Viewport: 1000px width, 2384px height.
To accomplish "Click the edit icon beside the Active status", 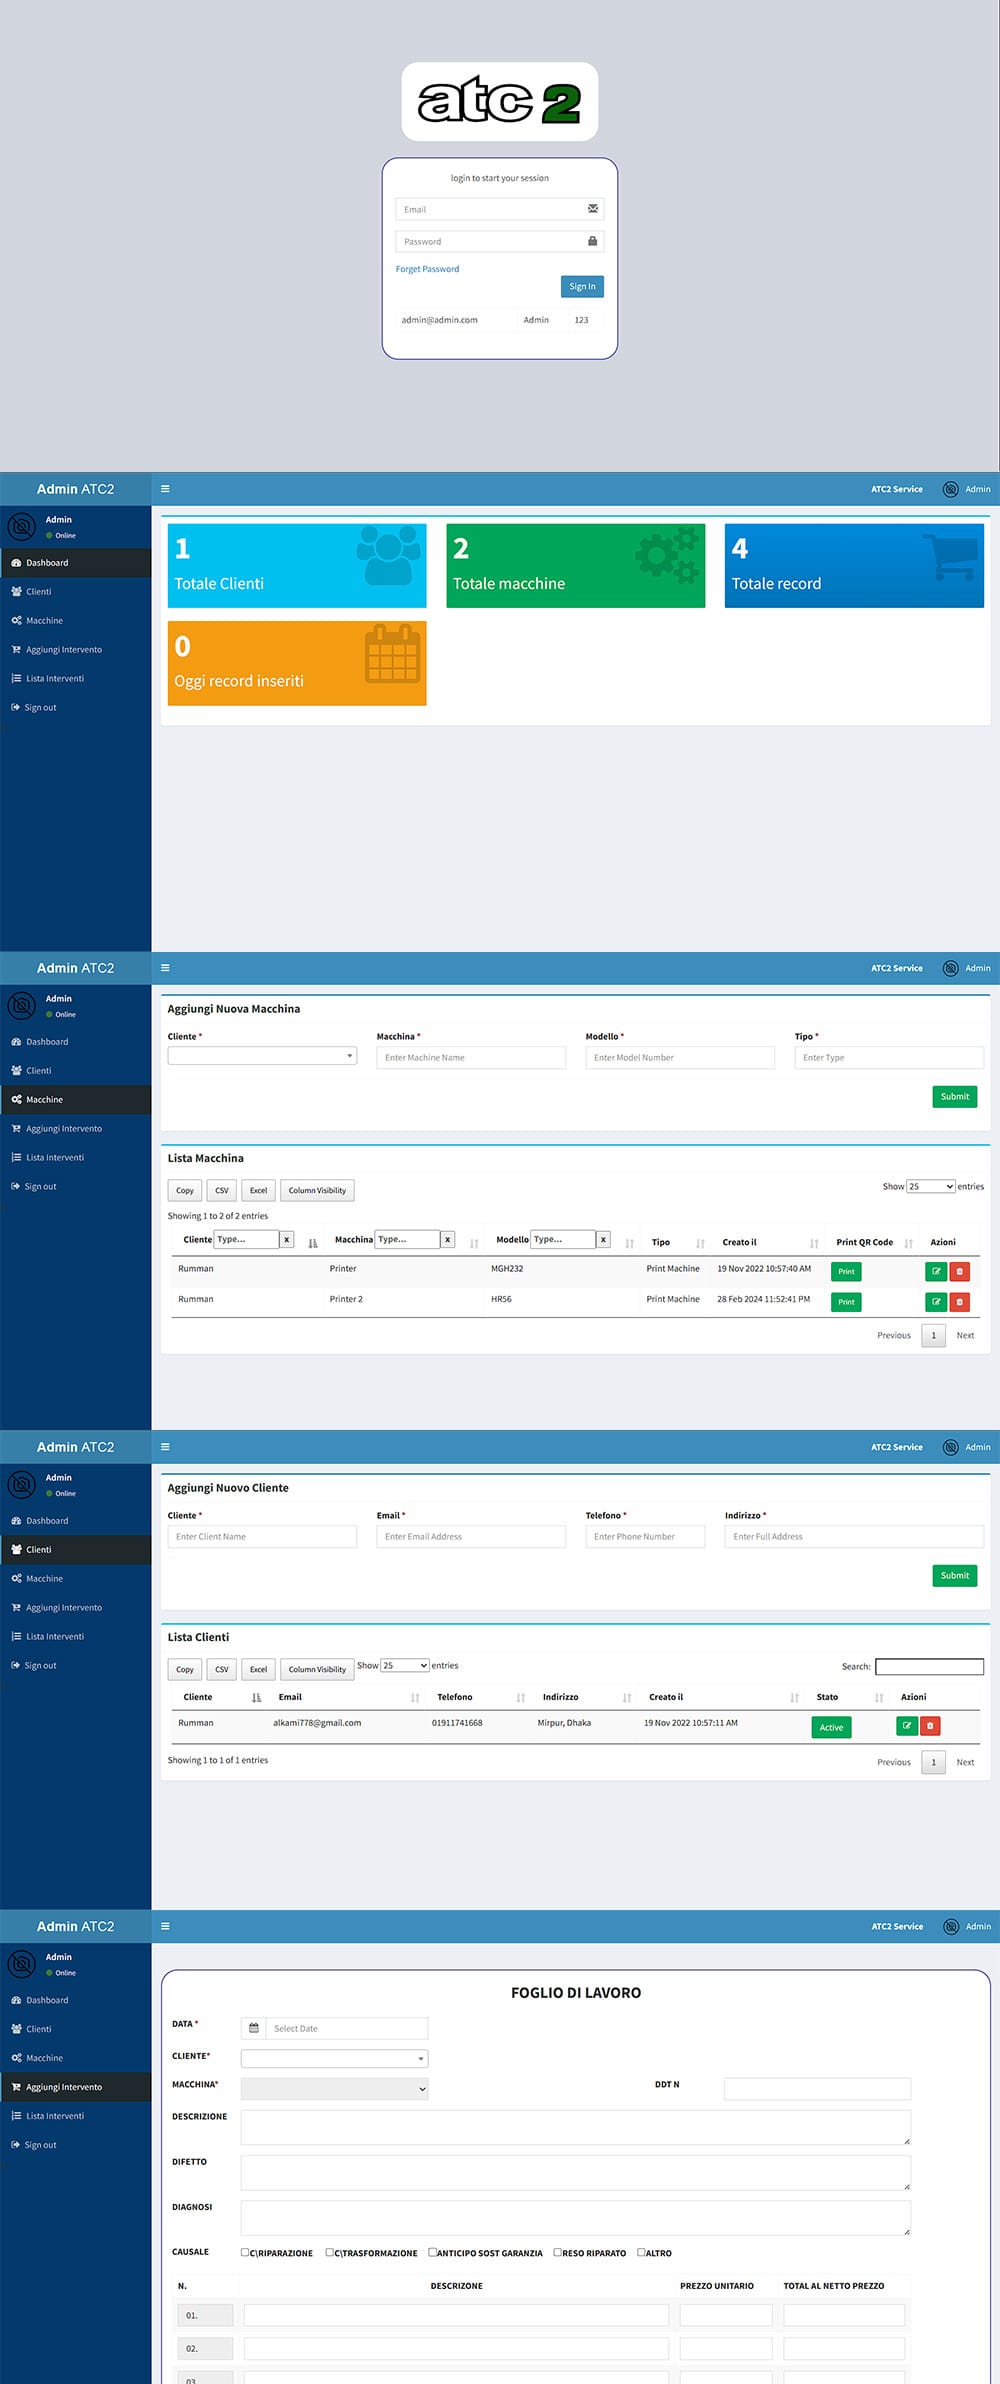I will (x=907, y=1726).
